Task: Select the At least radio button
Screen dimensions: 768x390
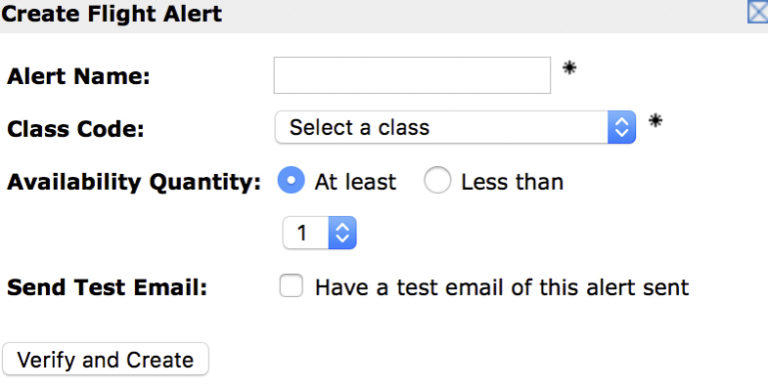Action: tap(291, 180)
